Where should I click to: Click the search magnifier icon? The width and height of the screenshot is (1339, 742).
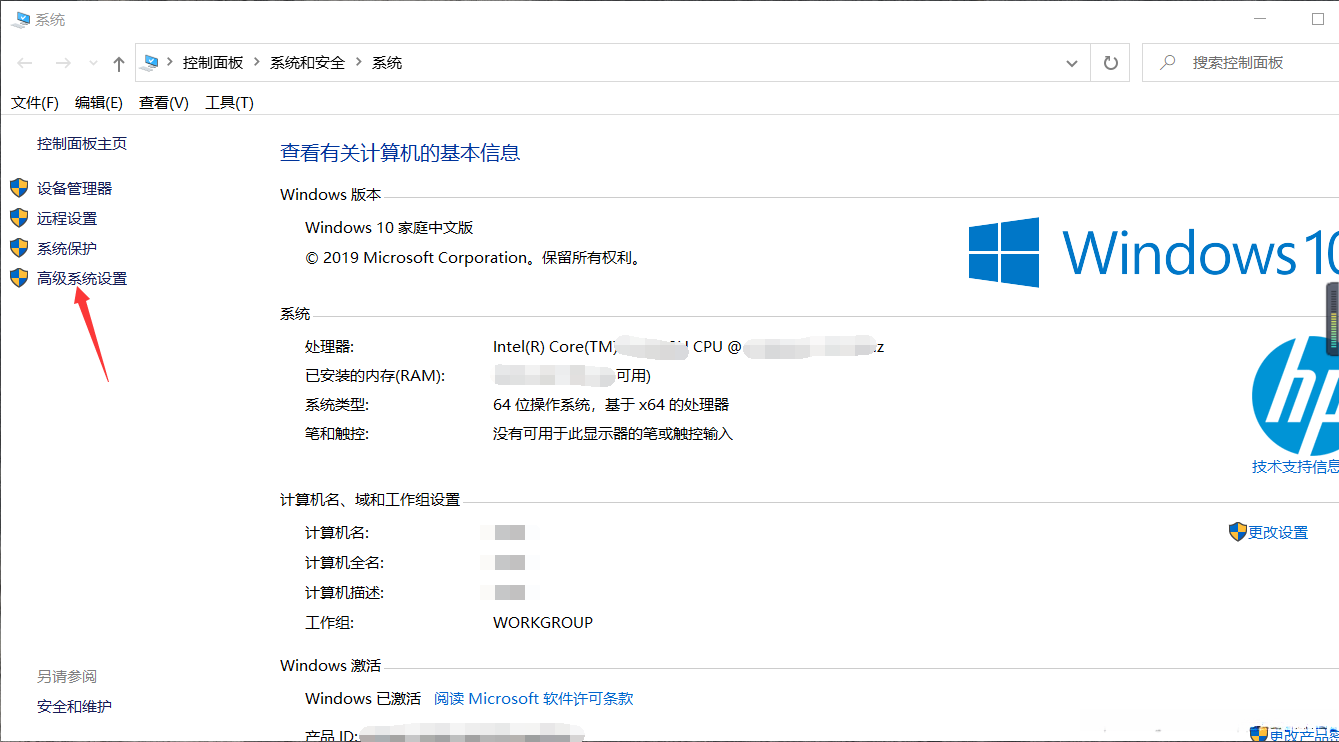pos(1167,62)
